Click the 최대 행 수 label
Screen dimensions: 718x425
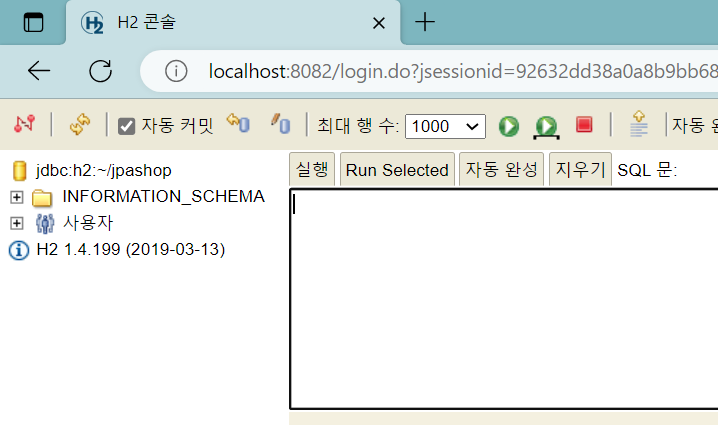pyautogui.click(x=358, y=125)
